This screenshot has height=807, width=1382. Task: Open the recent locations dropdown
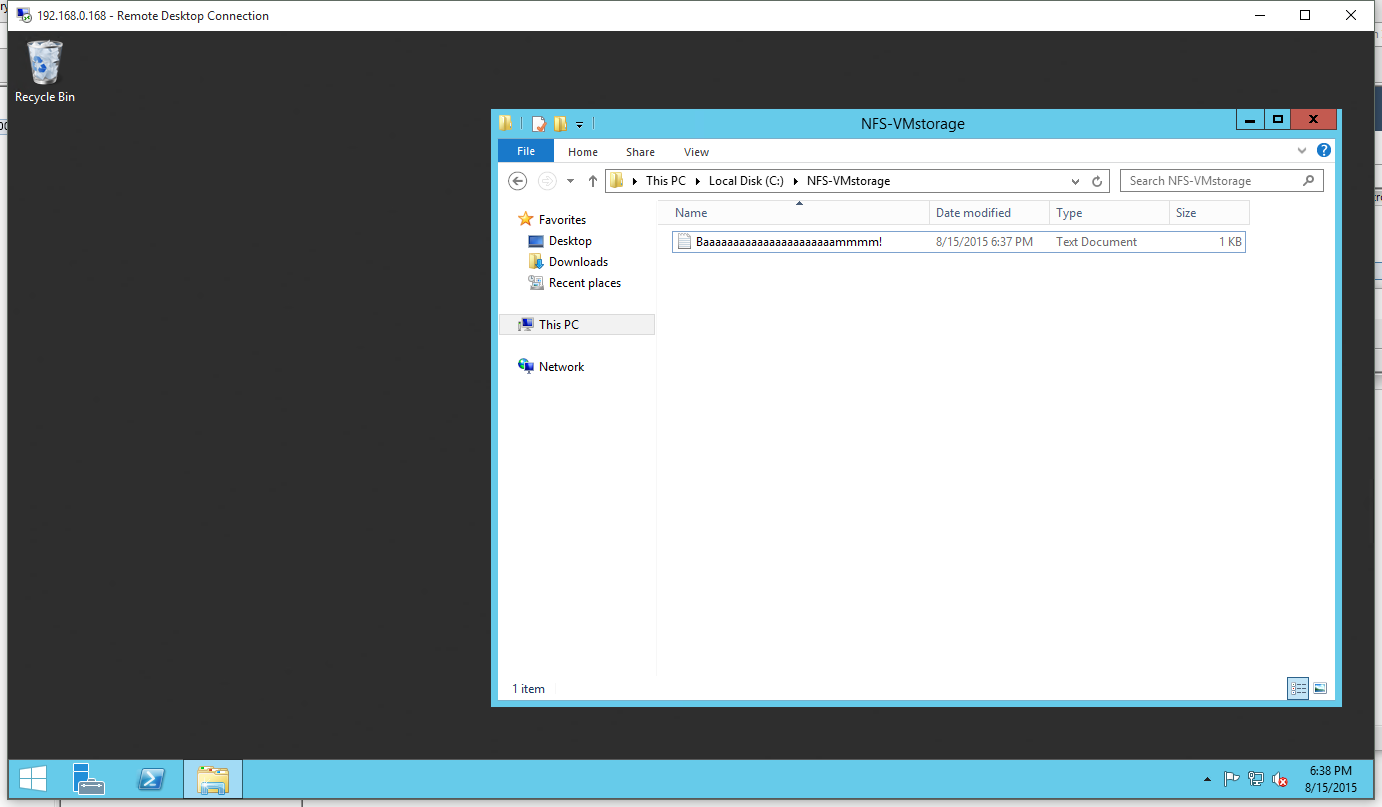pyautogui.click(x=570, y=181)
